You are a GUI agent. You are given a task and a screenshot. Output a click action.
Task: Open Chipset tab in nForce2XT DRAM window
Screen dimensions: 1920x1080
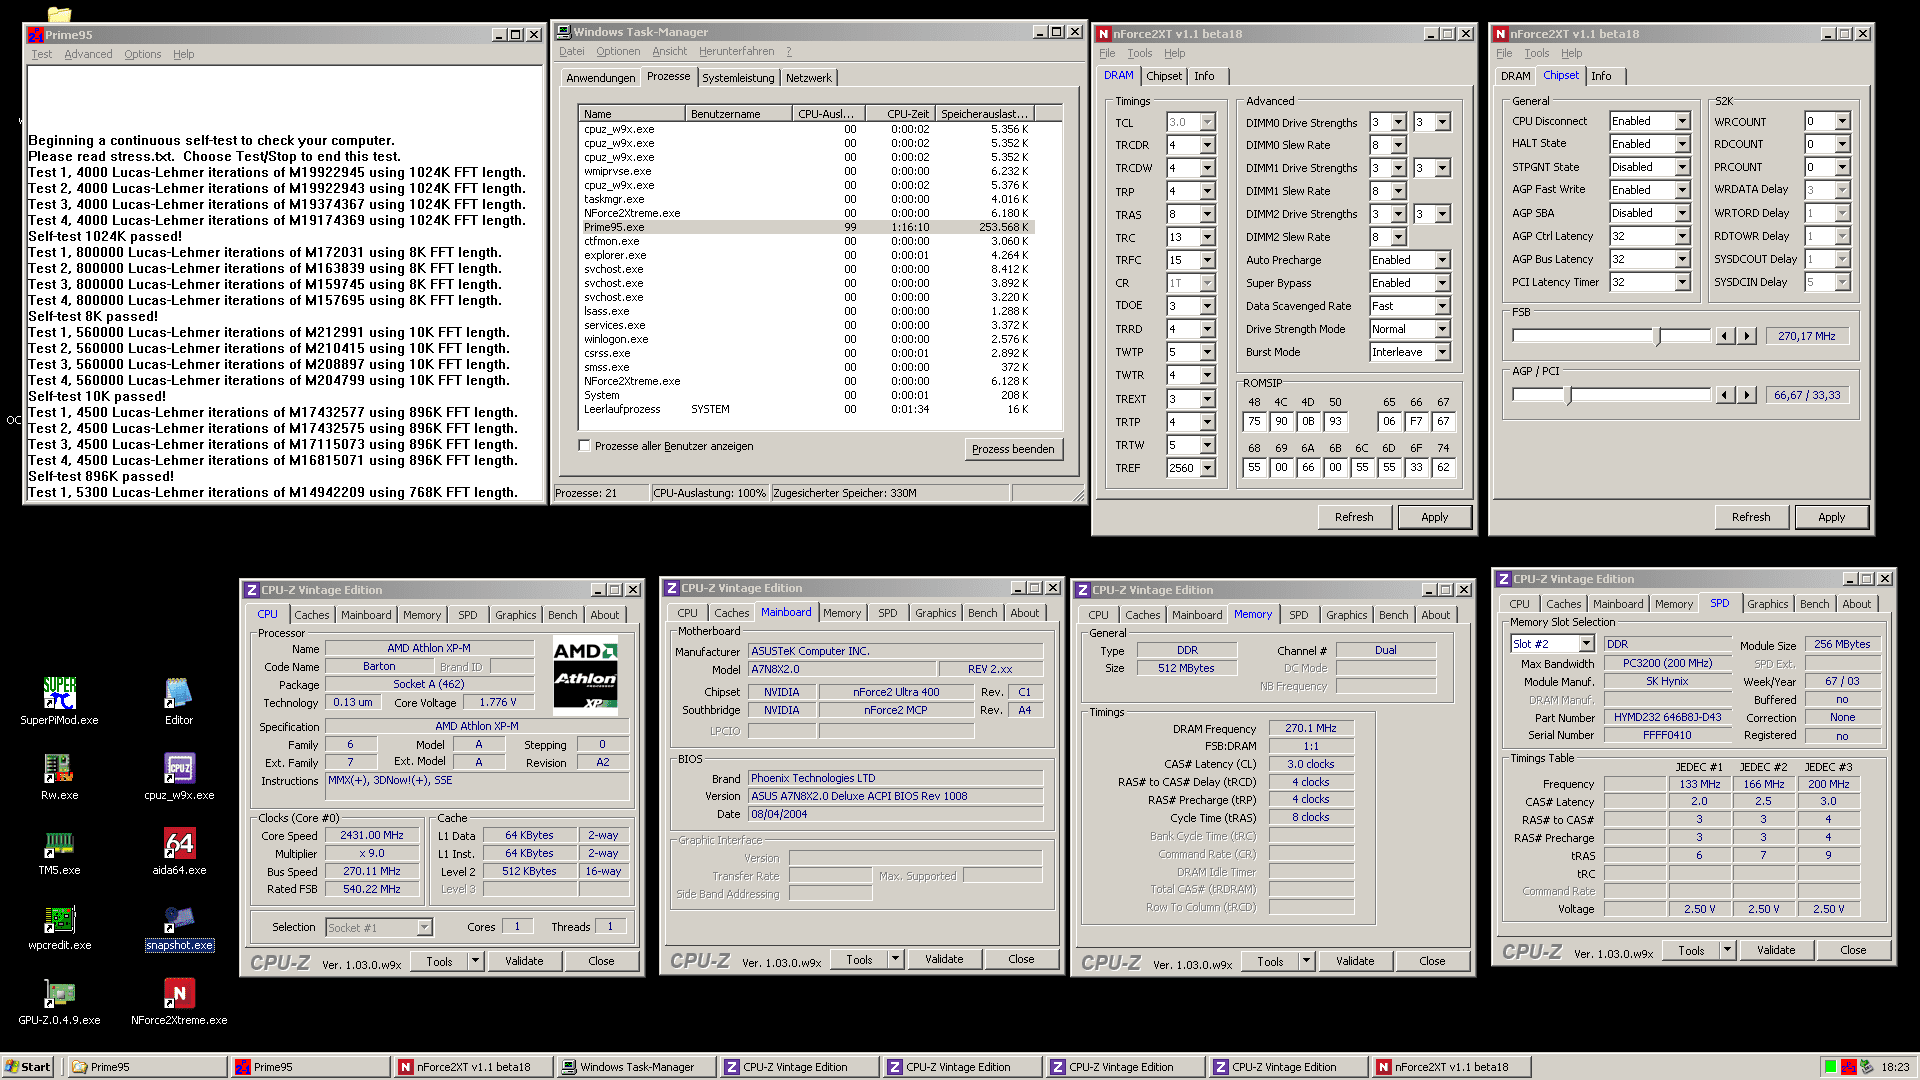tap(1163, 76)
